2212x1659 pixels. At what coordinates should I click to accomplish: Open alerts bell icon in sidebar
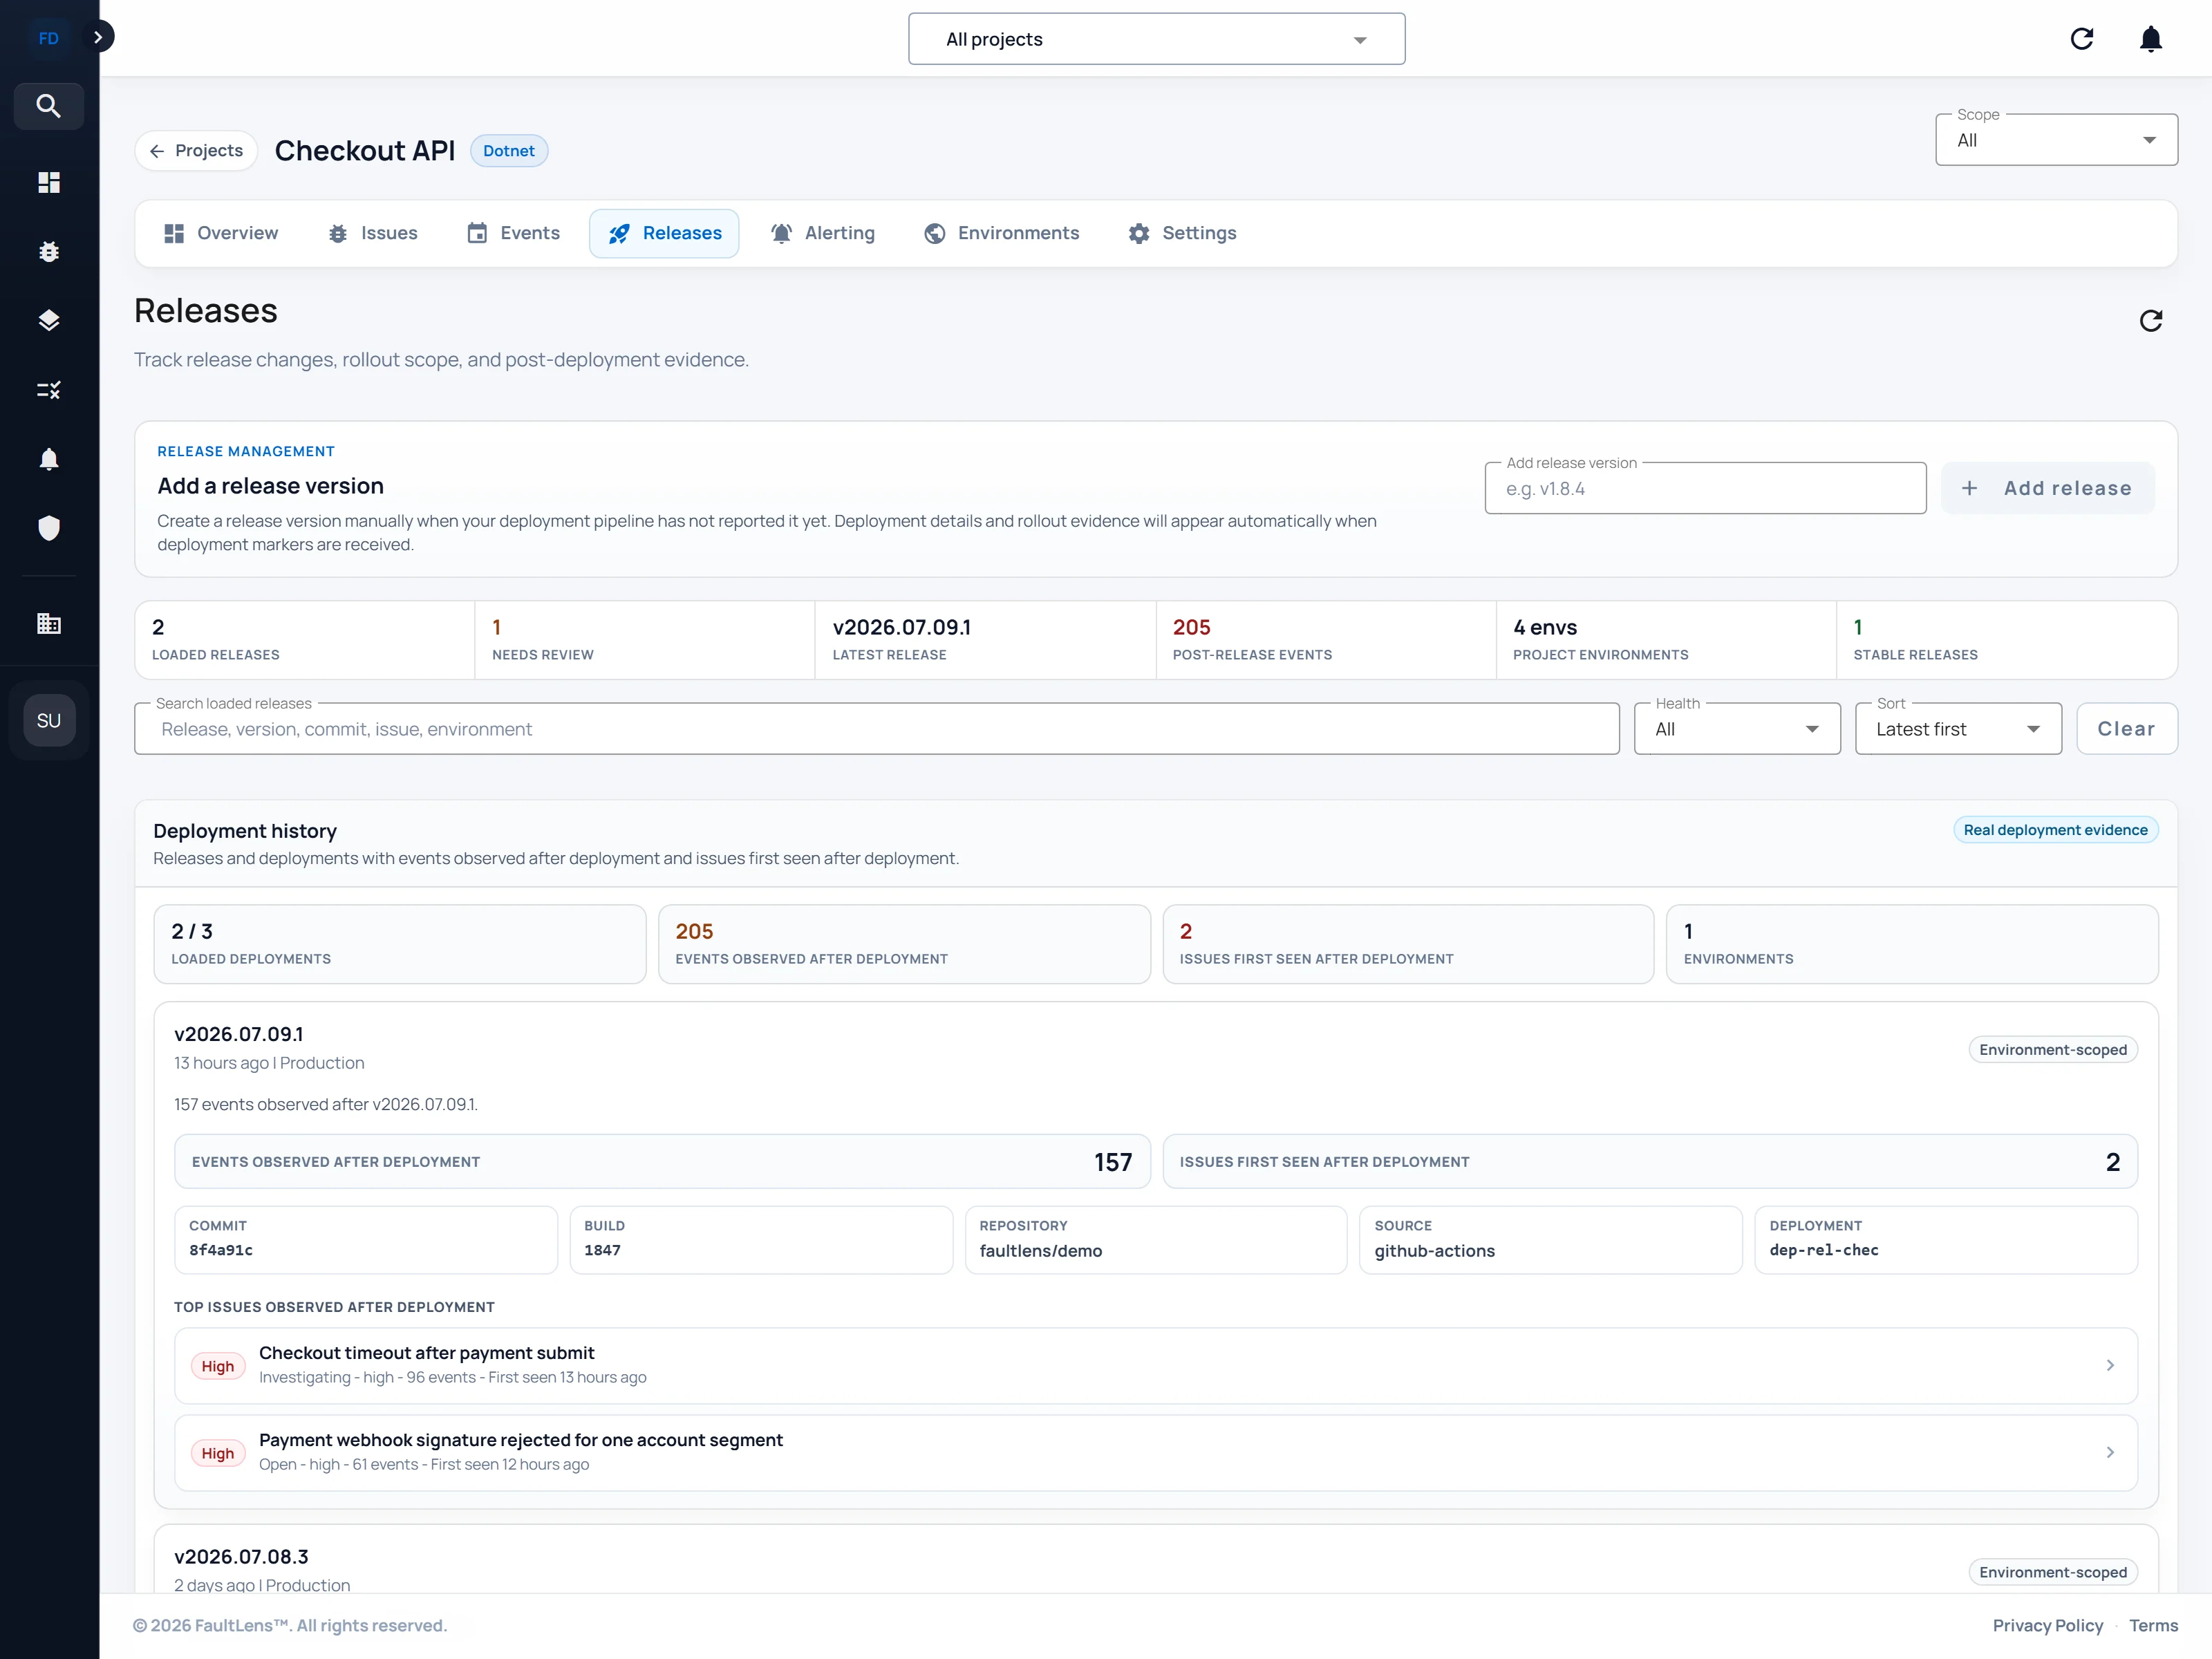pos(48,458)
